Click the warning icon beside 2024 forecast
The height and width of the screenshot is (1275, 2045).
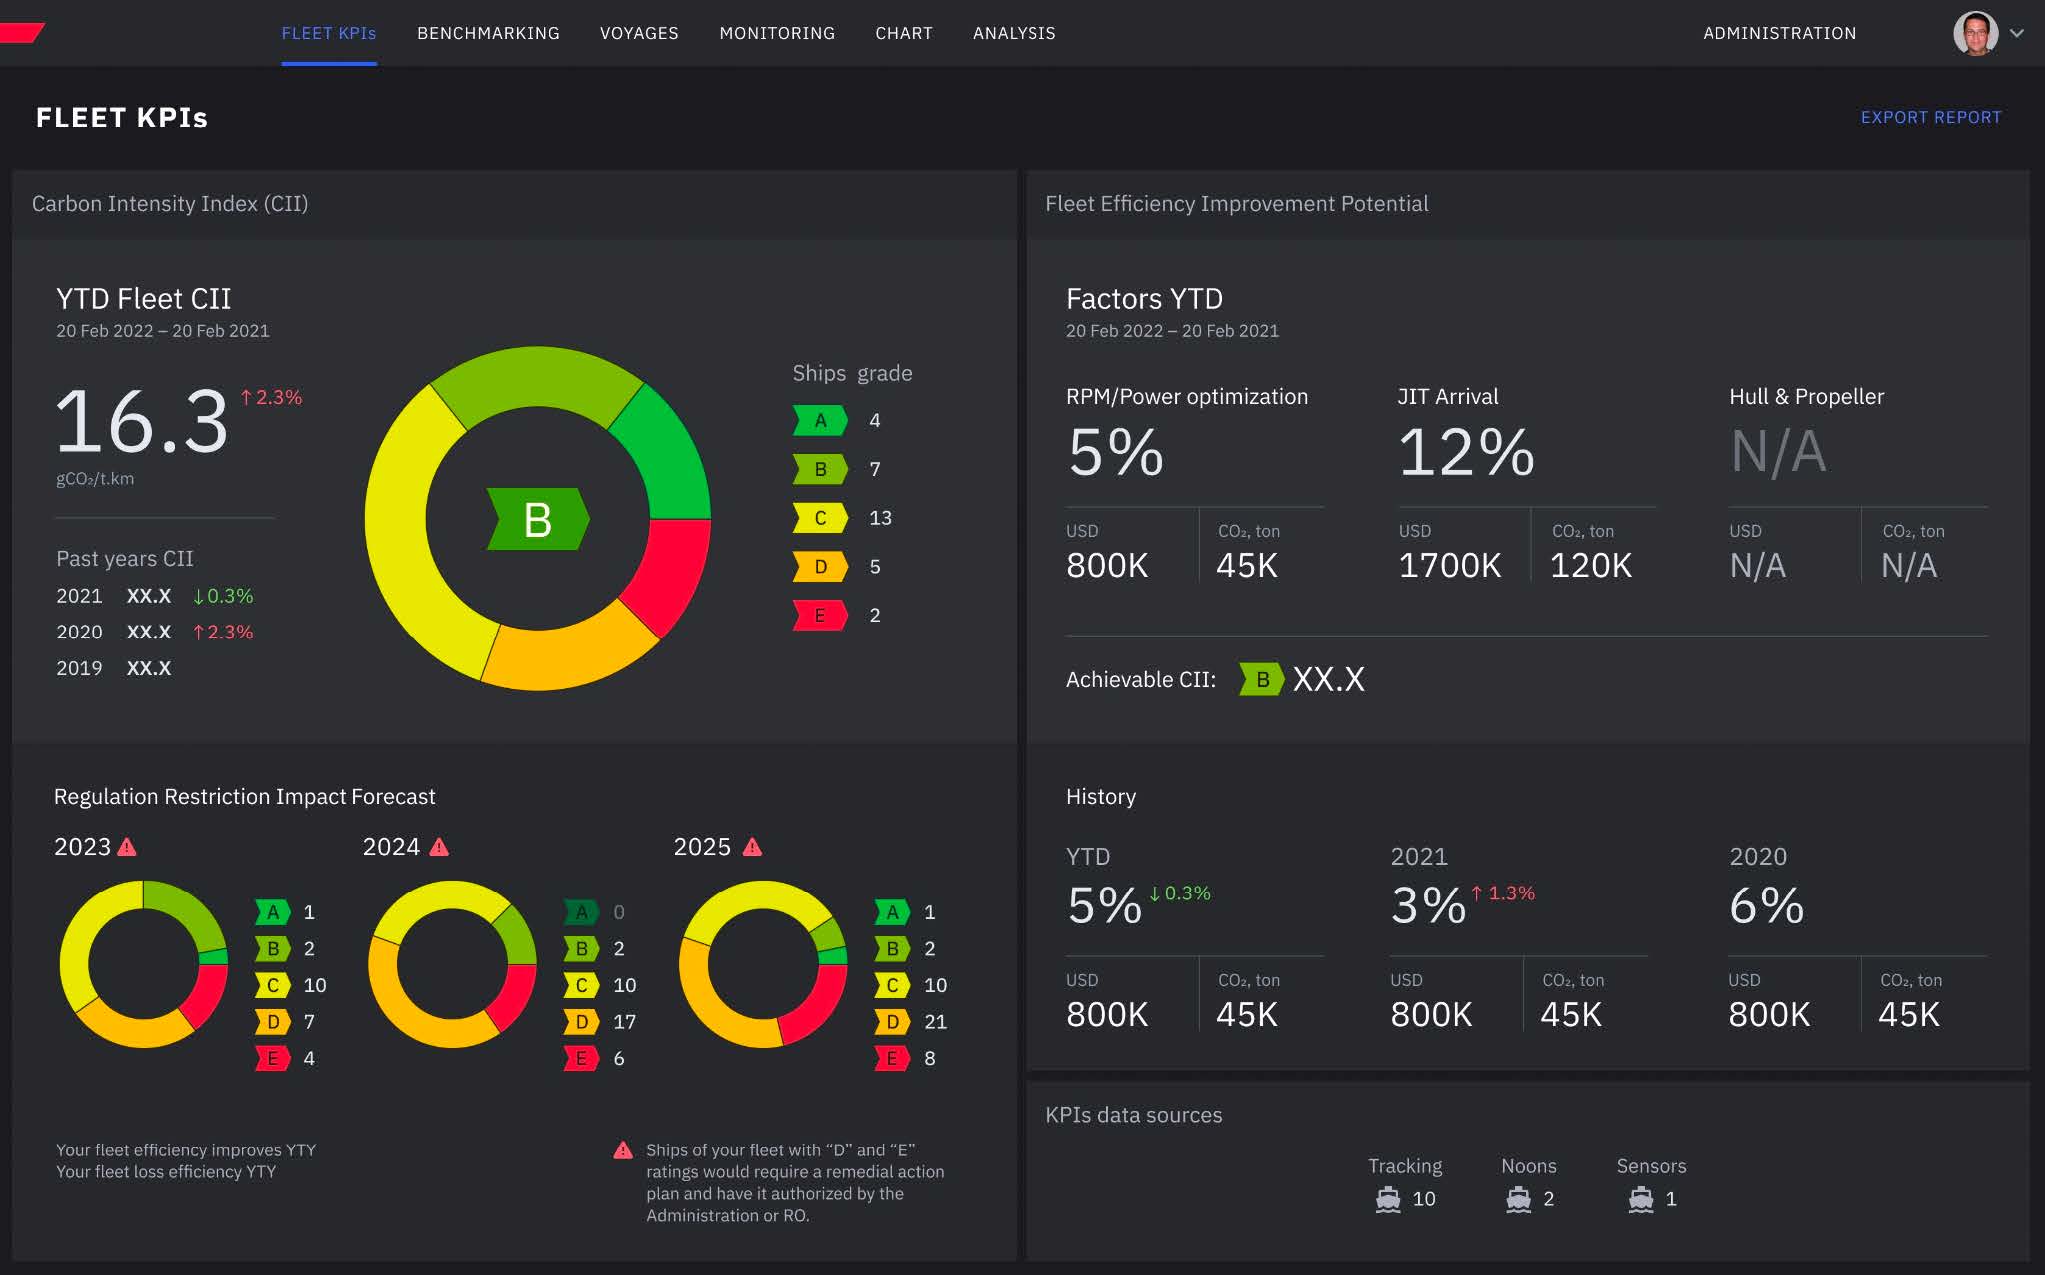[x=438, y=846]
